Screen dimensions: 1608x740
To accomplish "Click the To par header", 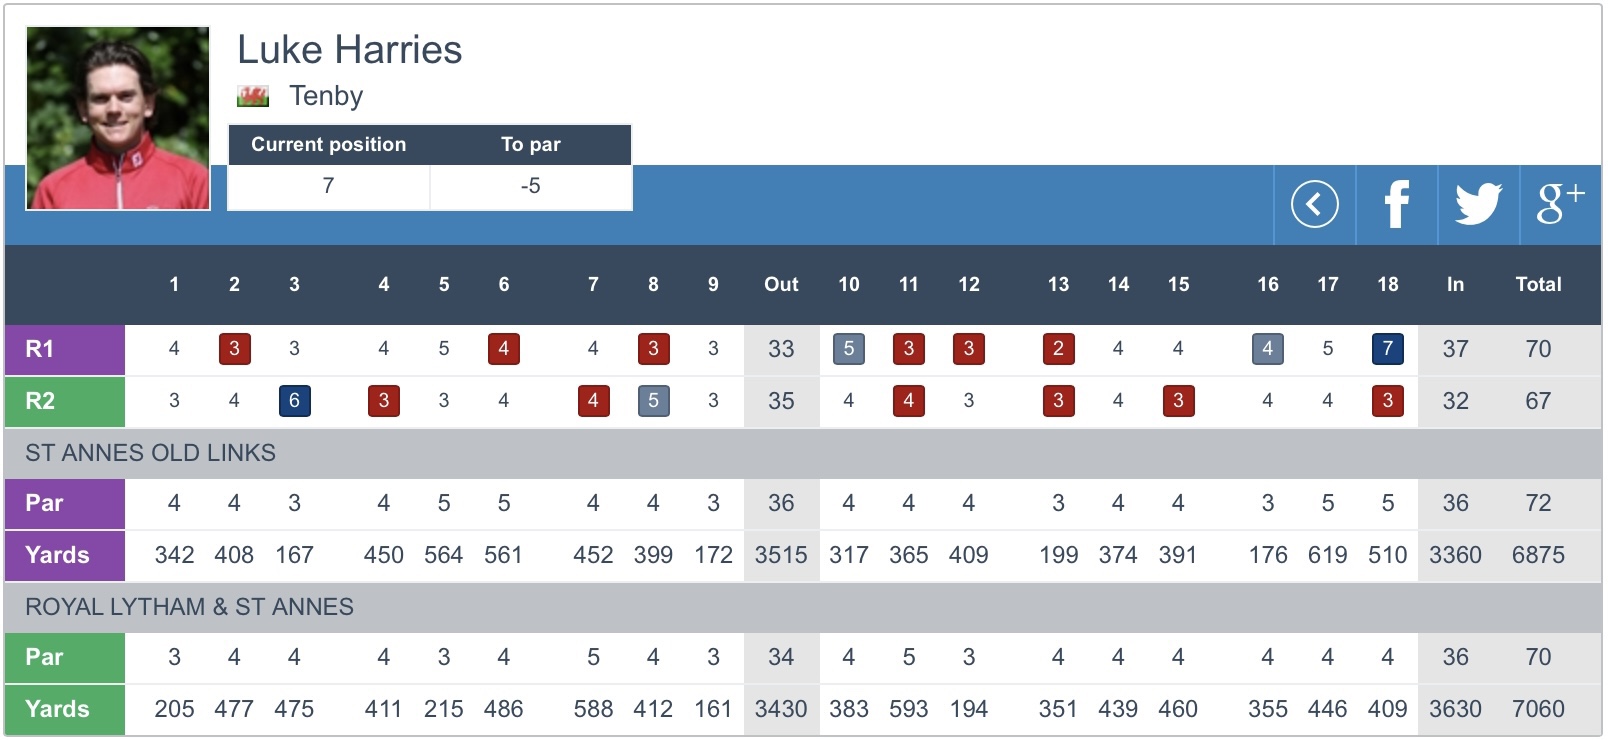I will (x=530, y=144).
